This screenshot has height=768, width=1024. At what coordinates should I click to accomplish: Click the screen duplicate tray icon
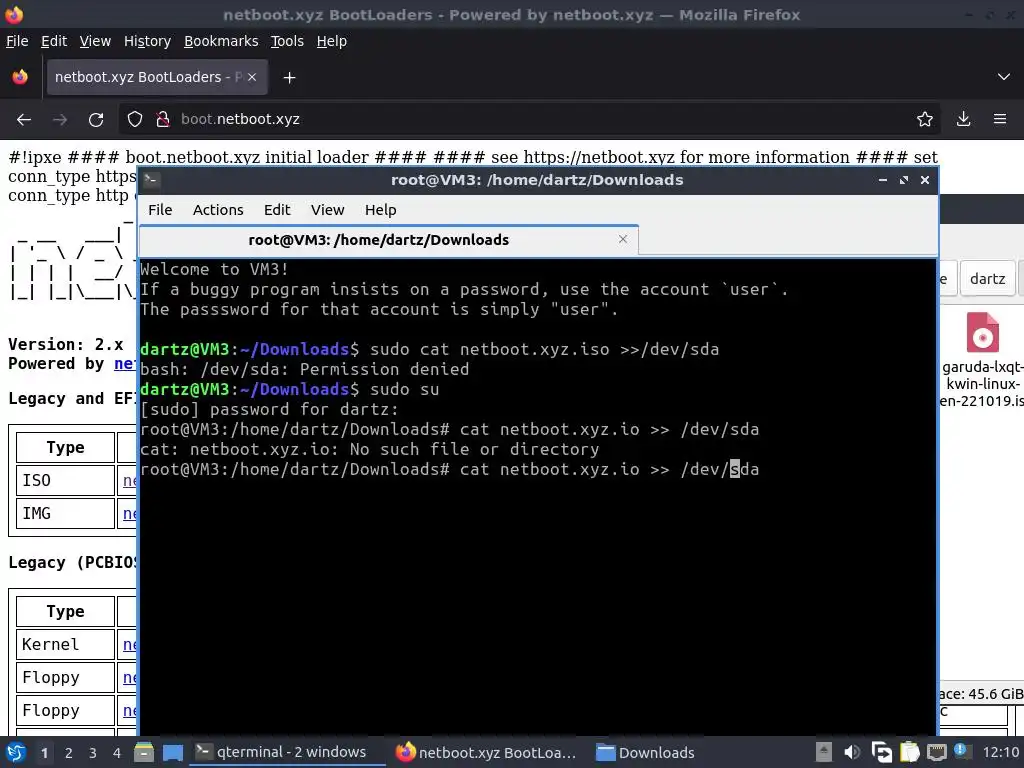click(882, 753)
